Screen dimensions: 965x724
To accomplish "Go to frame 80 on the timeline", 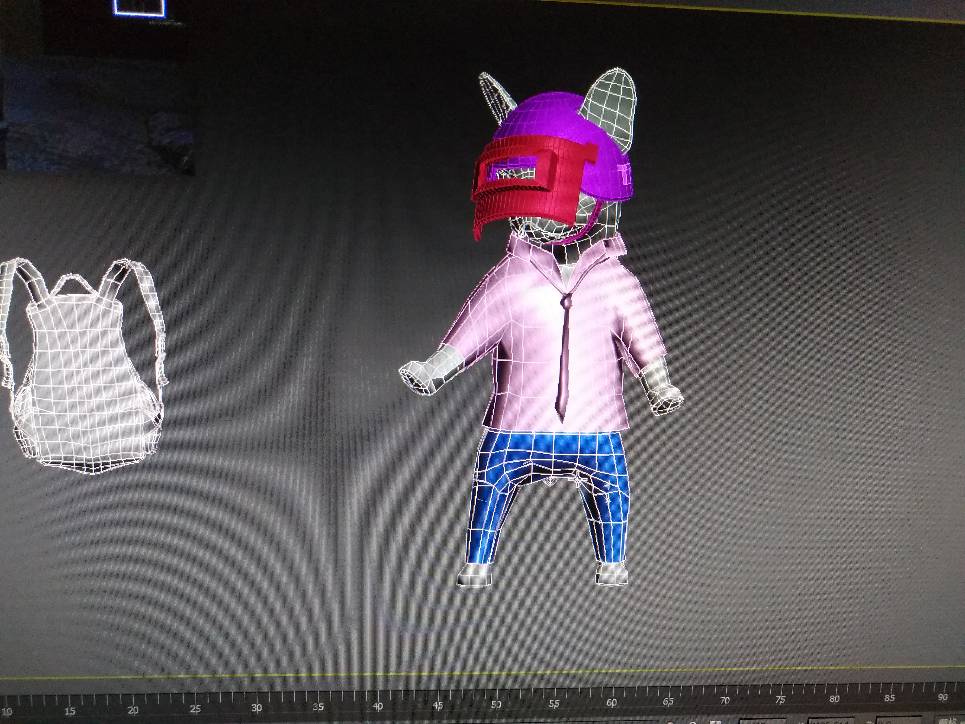I will 835,699.
